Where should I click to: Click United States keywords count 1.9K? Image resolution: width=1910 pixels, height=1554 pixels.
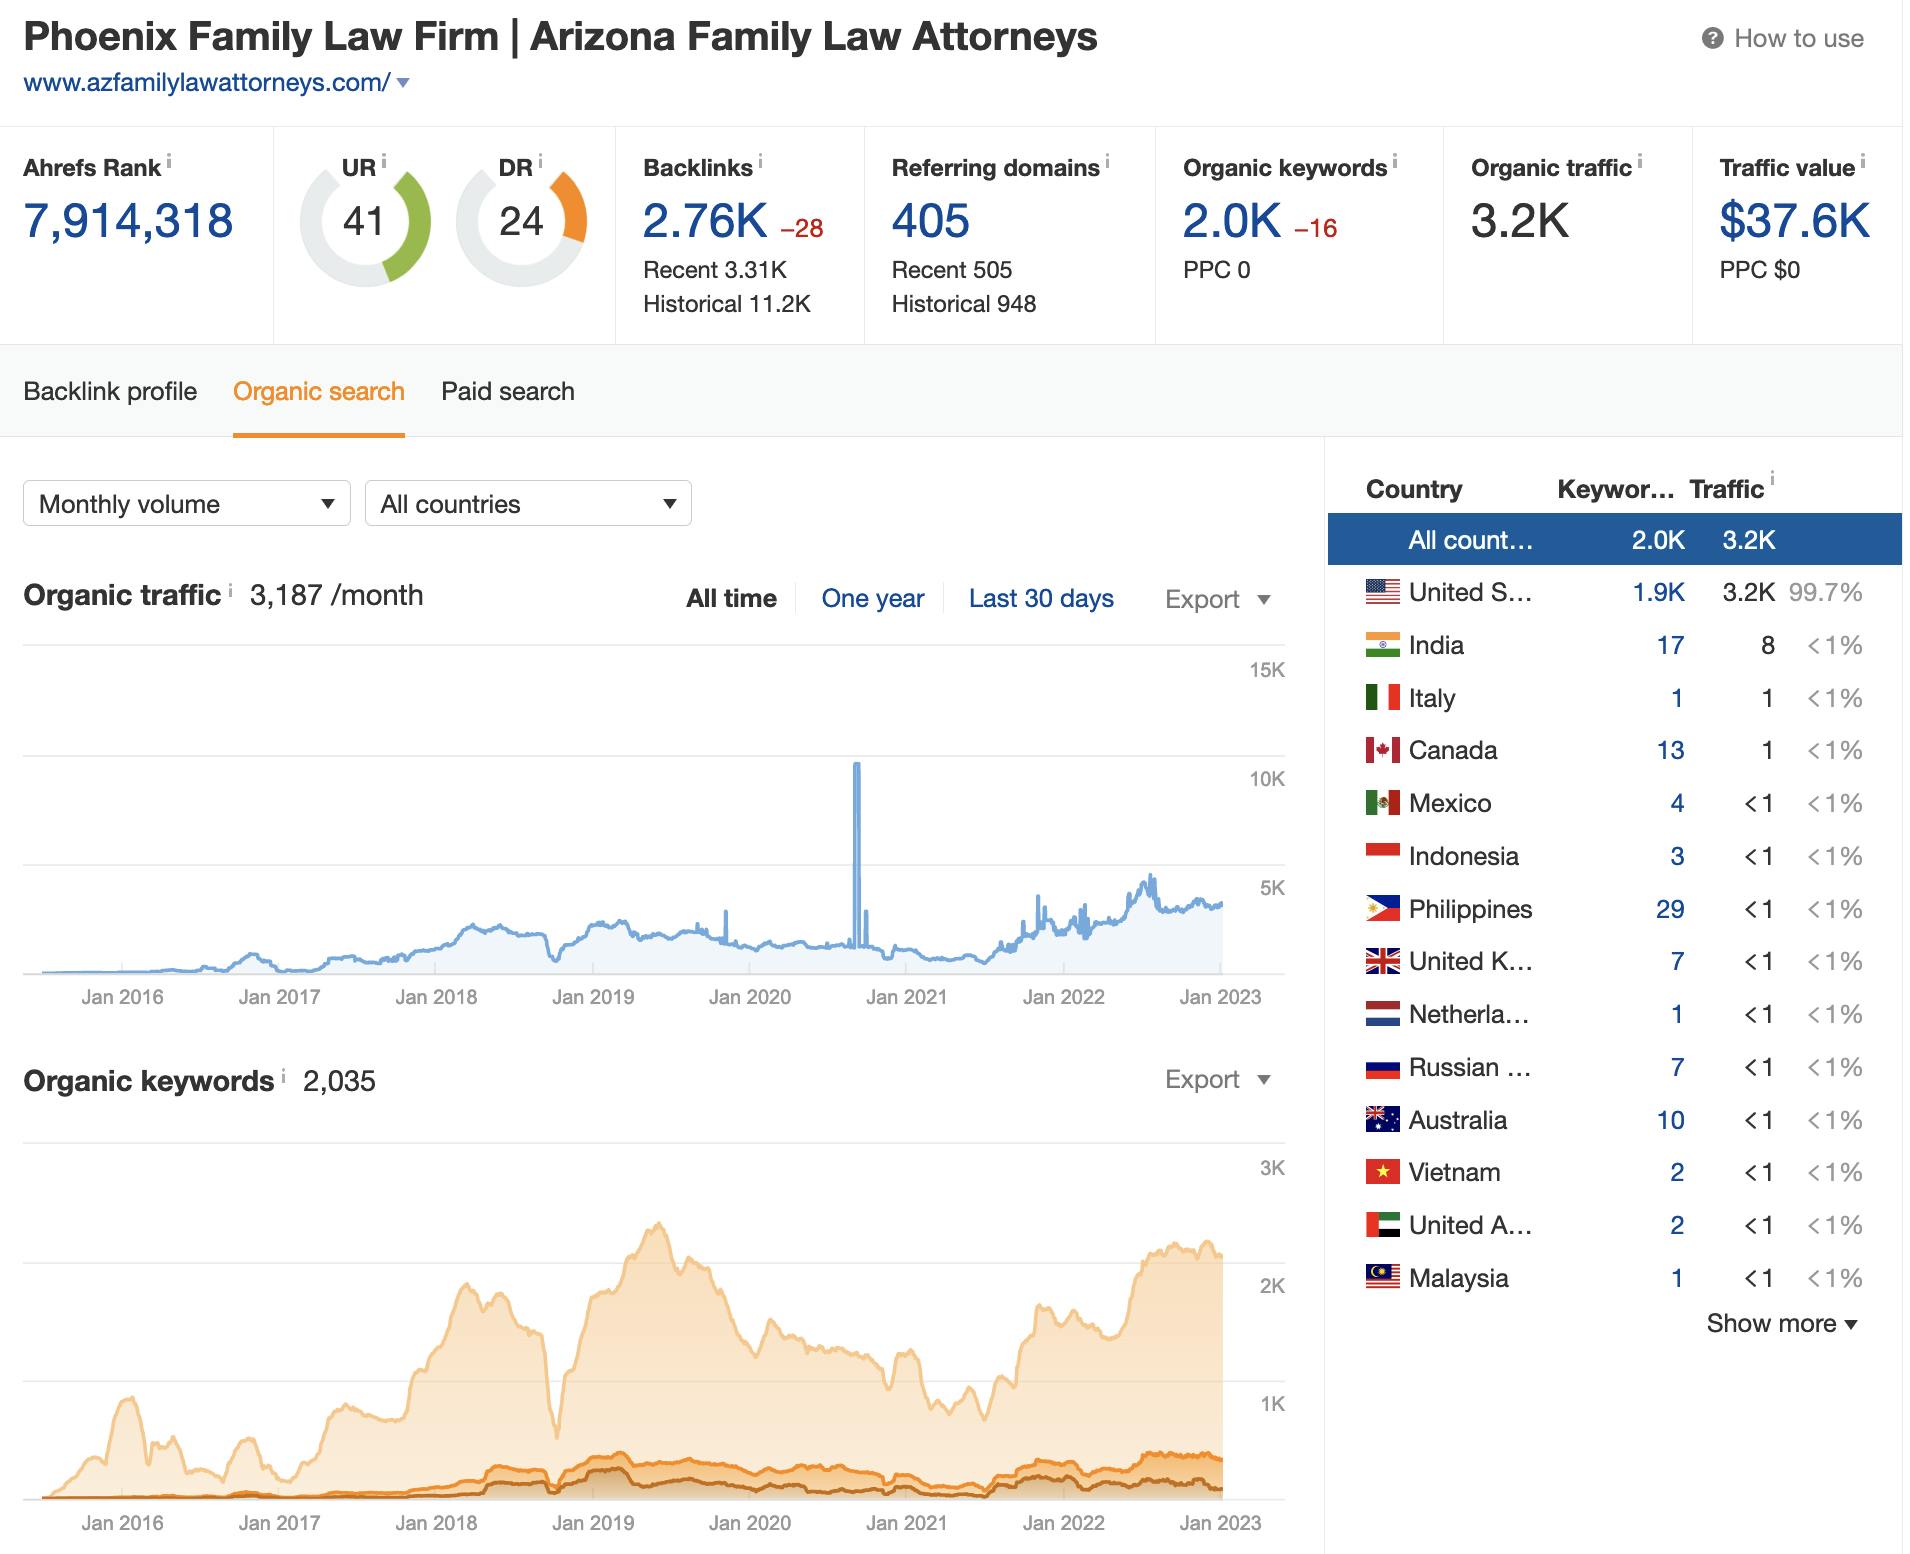(1658, 592)
